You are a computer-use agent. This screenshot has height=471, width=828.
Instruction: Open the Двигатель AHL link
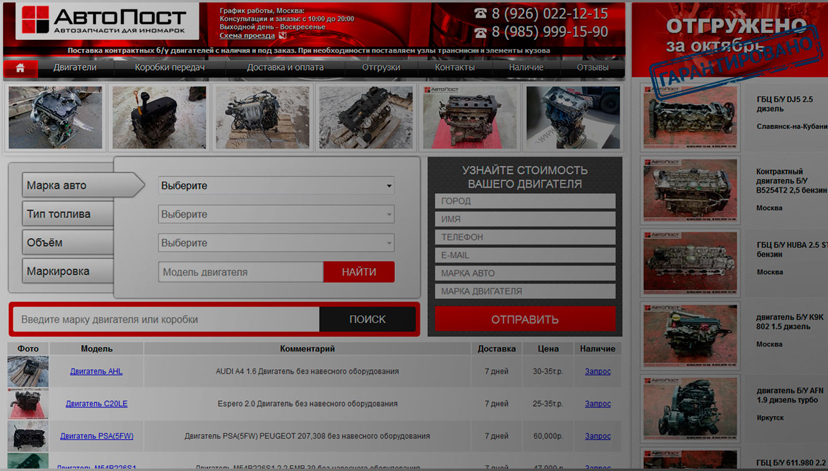96,371
